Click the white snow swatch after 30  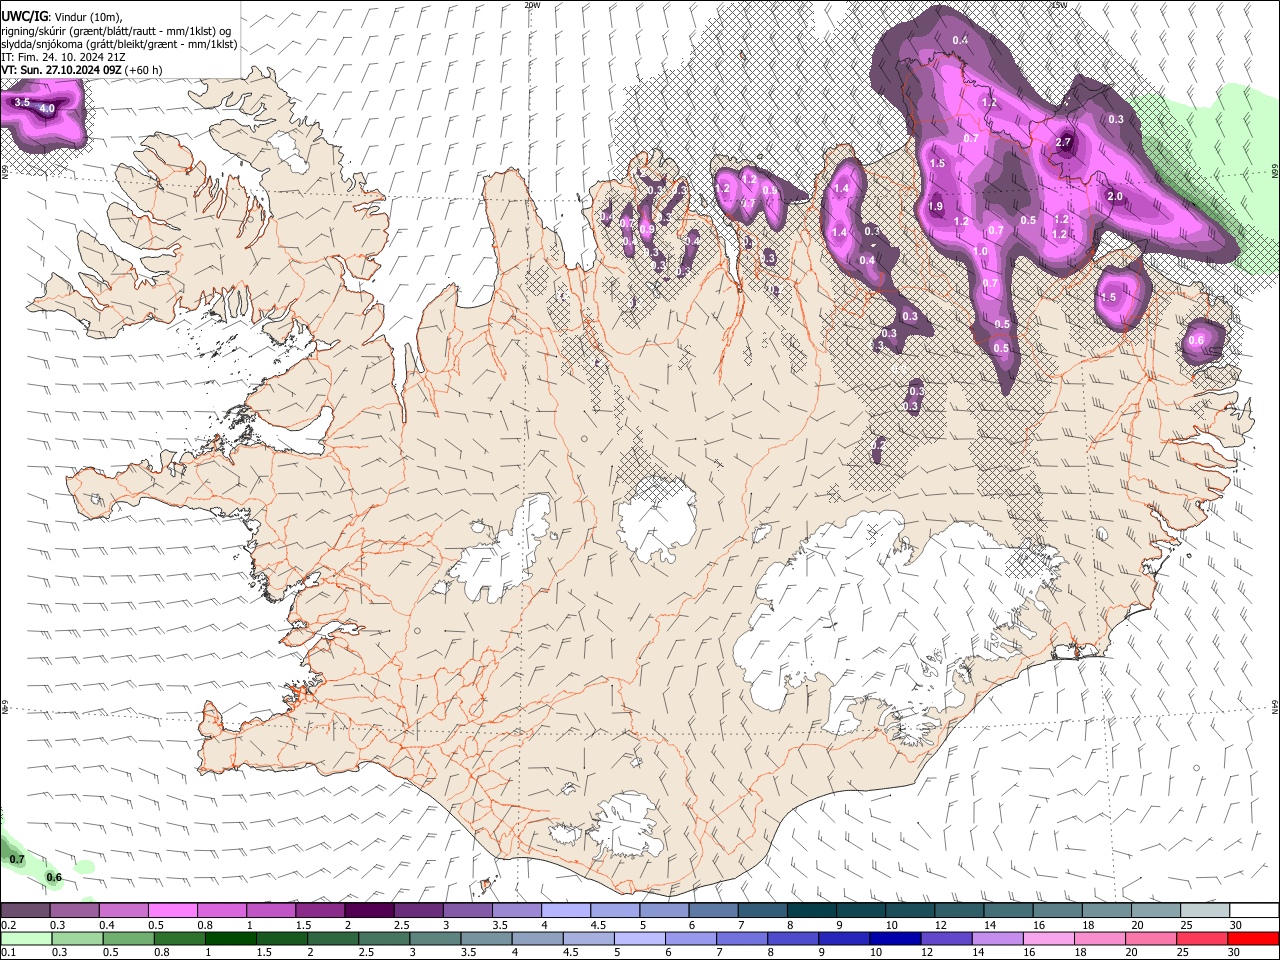1254,910
